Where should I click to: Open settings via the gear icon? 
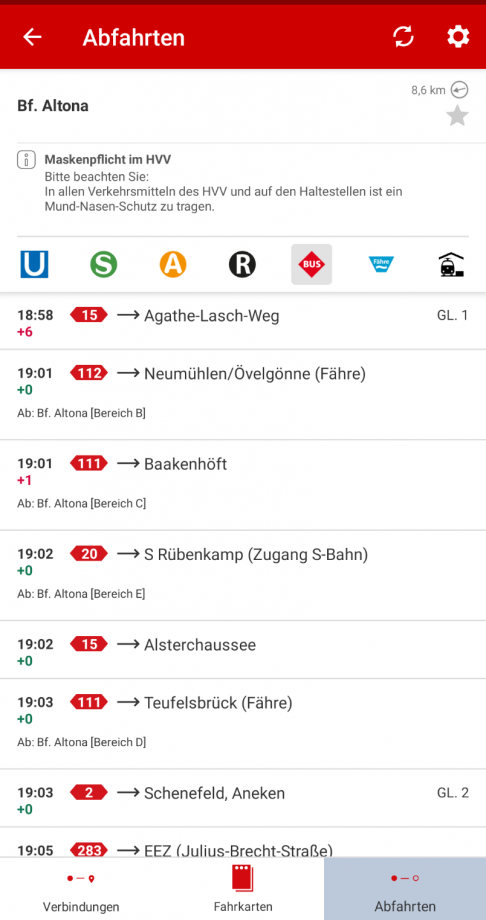tap(458, 37)
